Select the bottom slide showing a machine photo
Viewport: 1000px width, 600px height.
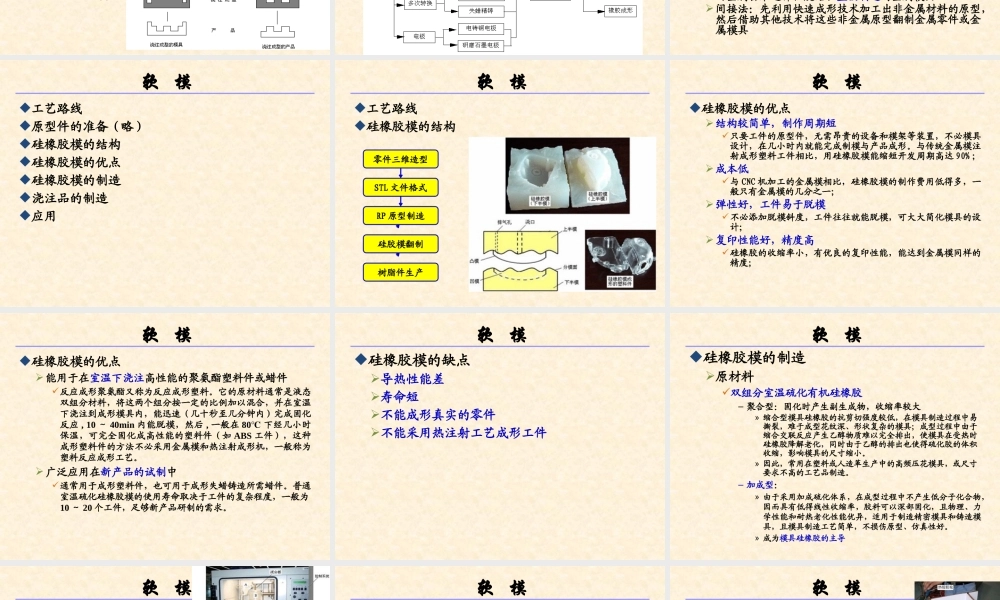click(165, 583)
